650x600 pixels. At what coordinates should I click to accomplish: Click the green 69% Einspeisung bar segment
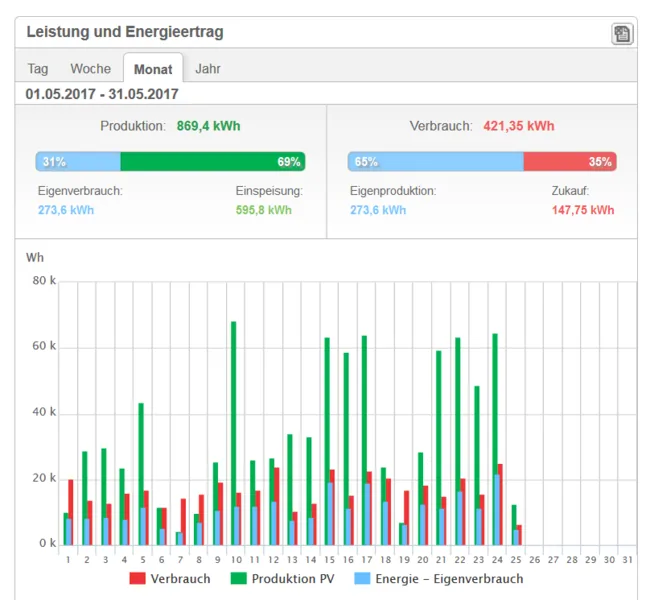[213, 162]
